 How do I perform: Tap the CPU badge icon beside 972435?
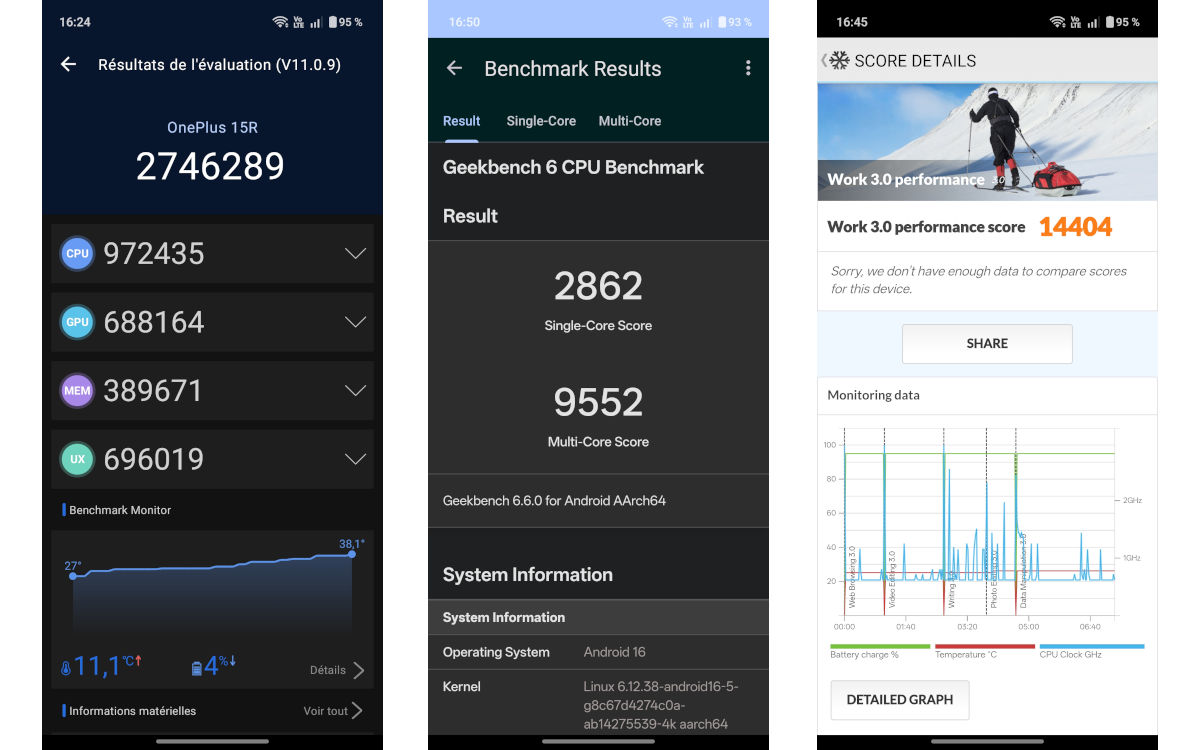point(77,253)
